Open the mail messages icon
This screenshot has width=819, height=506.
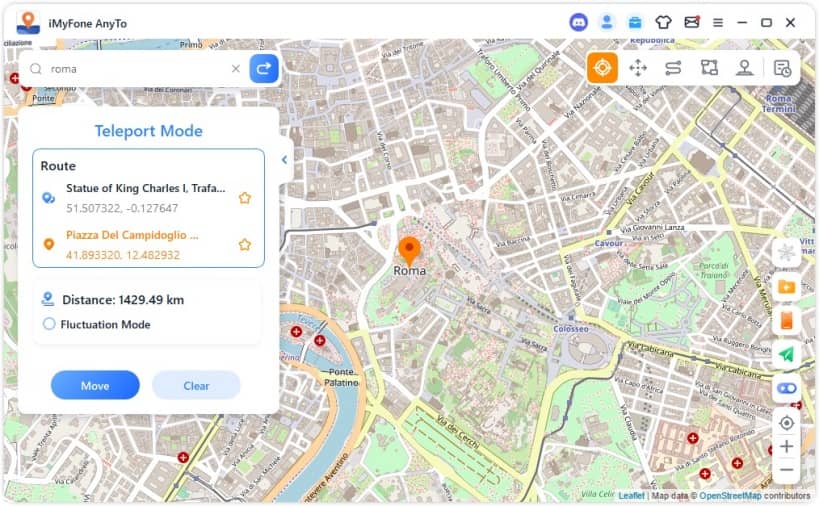click(691, 22)
